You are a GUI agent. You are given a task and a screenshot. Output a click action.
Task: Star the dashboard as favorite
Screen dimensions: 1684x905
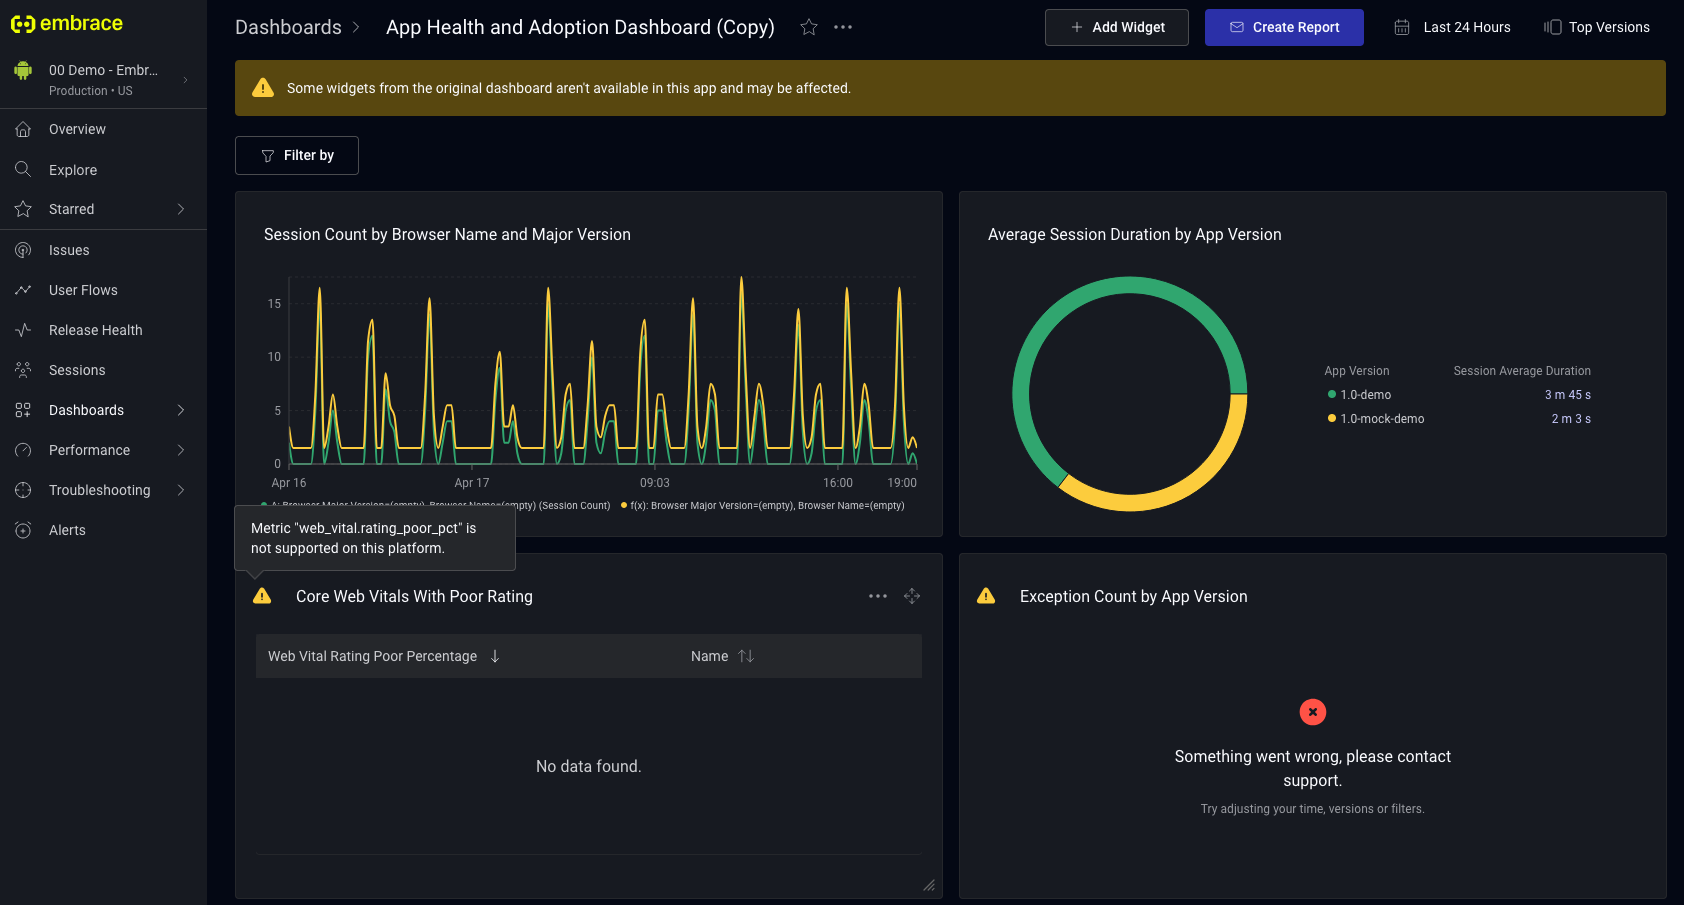click(809, 28)
